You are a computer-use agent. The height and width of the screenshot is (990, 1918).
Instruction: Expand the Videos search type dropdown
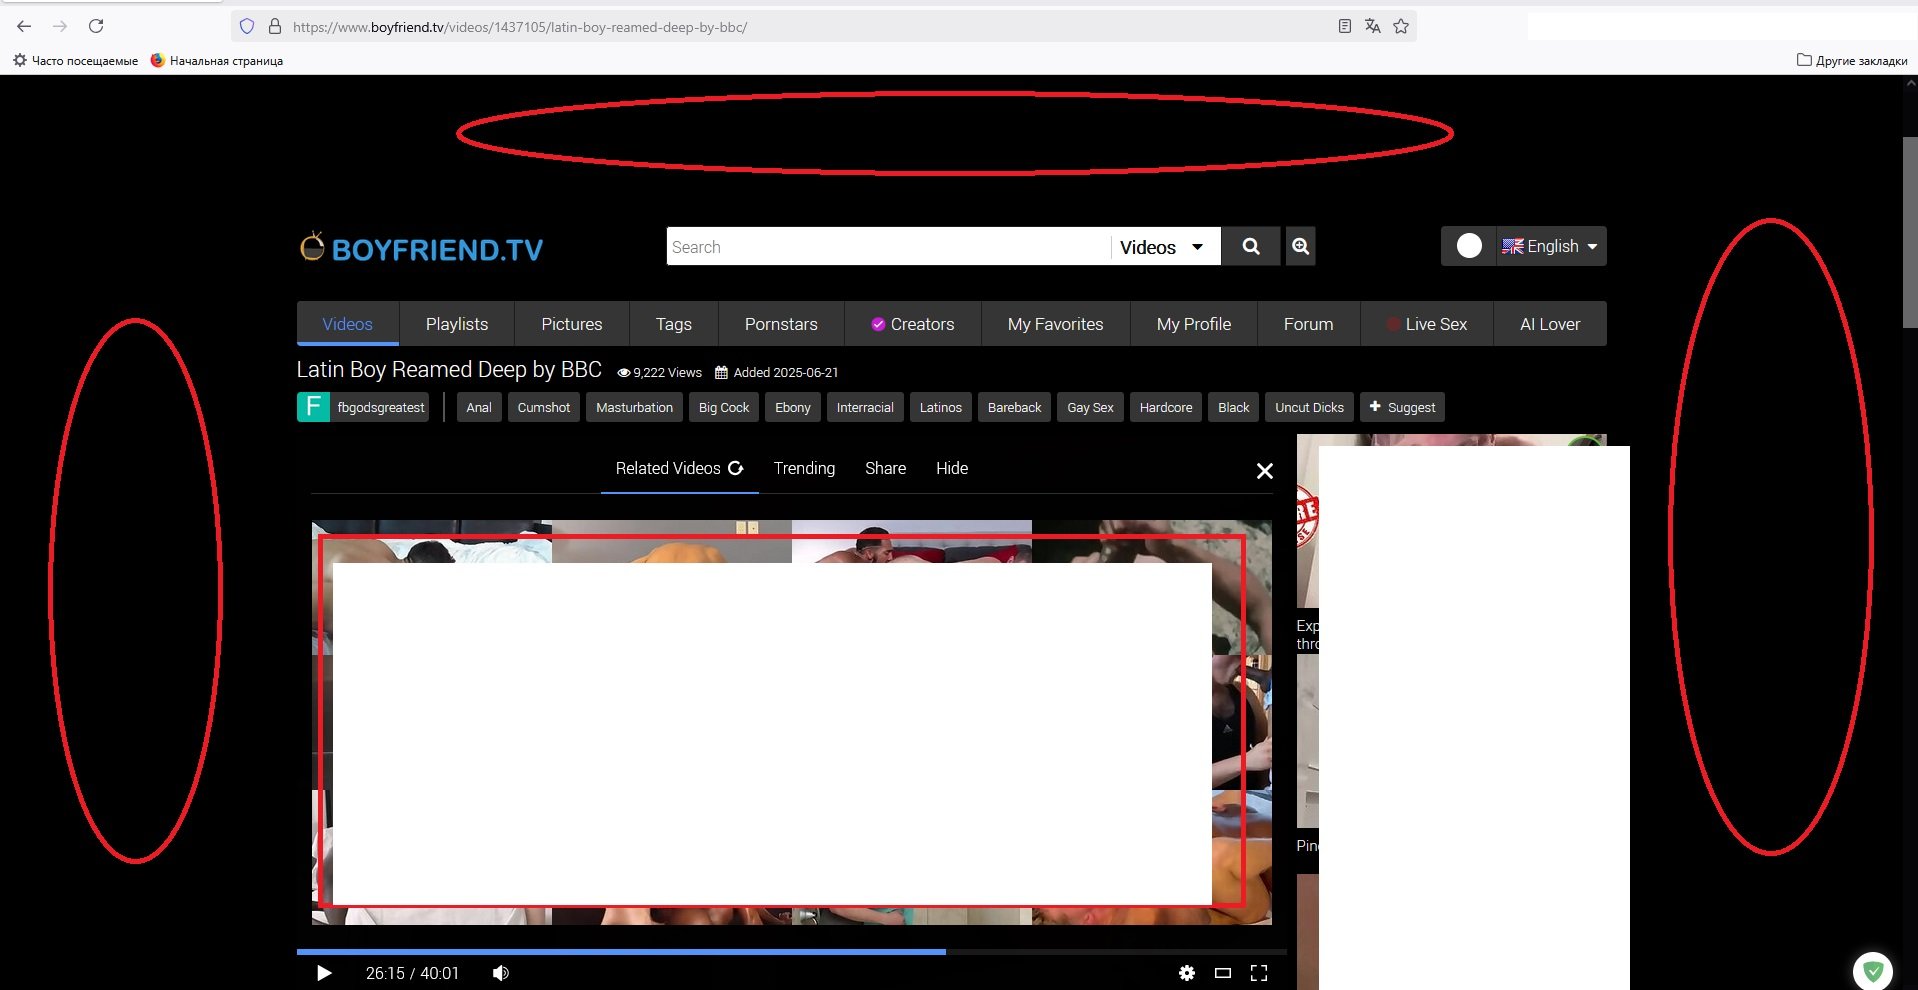1164,247
